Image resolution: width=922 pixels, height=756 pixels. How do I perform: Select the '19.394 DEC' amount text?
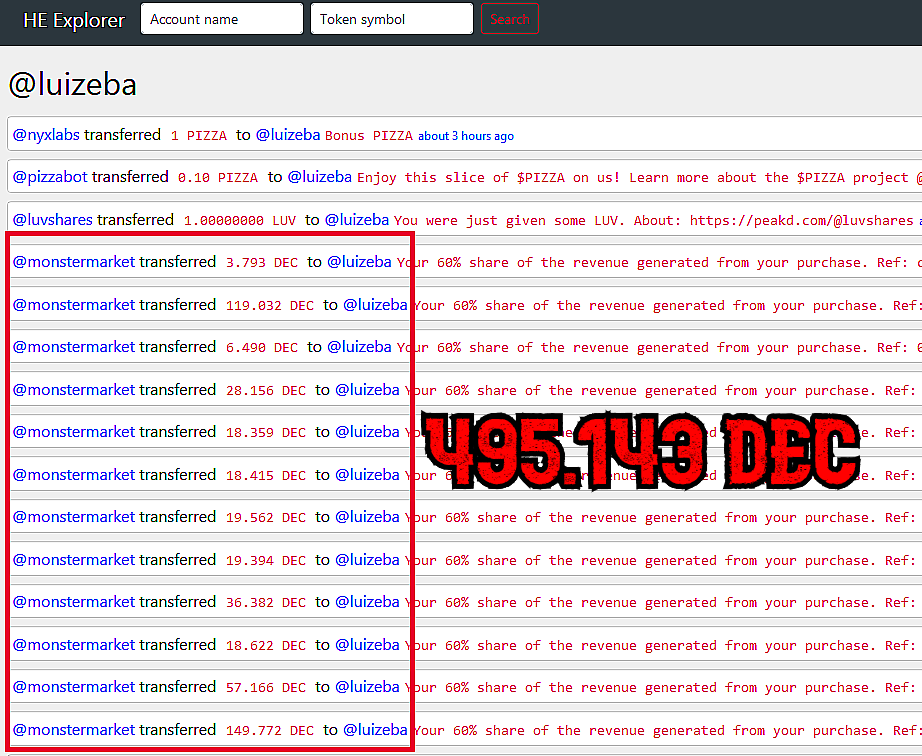[x=266, y=561]
